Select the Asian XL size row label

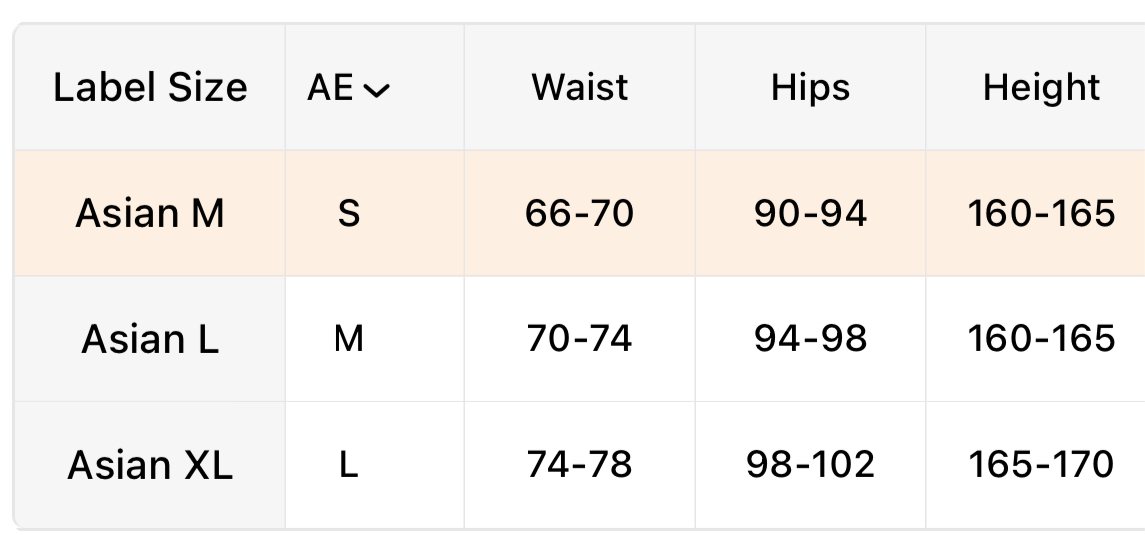click(x=150, y=465)
